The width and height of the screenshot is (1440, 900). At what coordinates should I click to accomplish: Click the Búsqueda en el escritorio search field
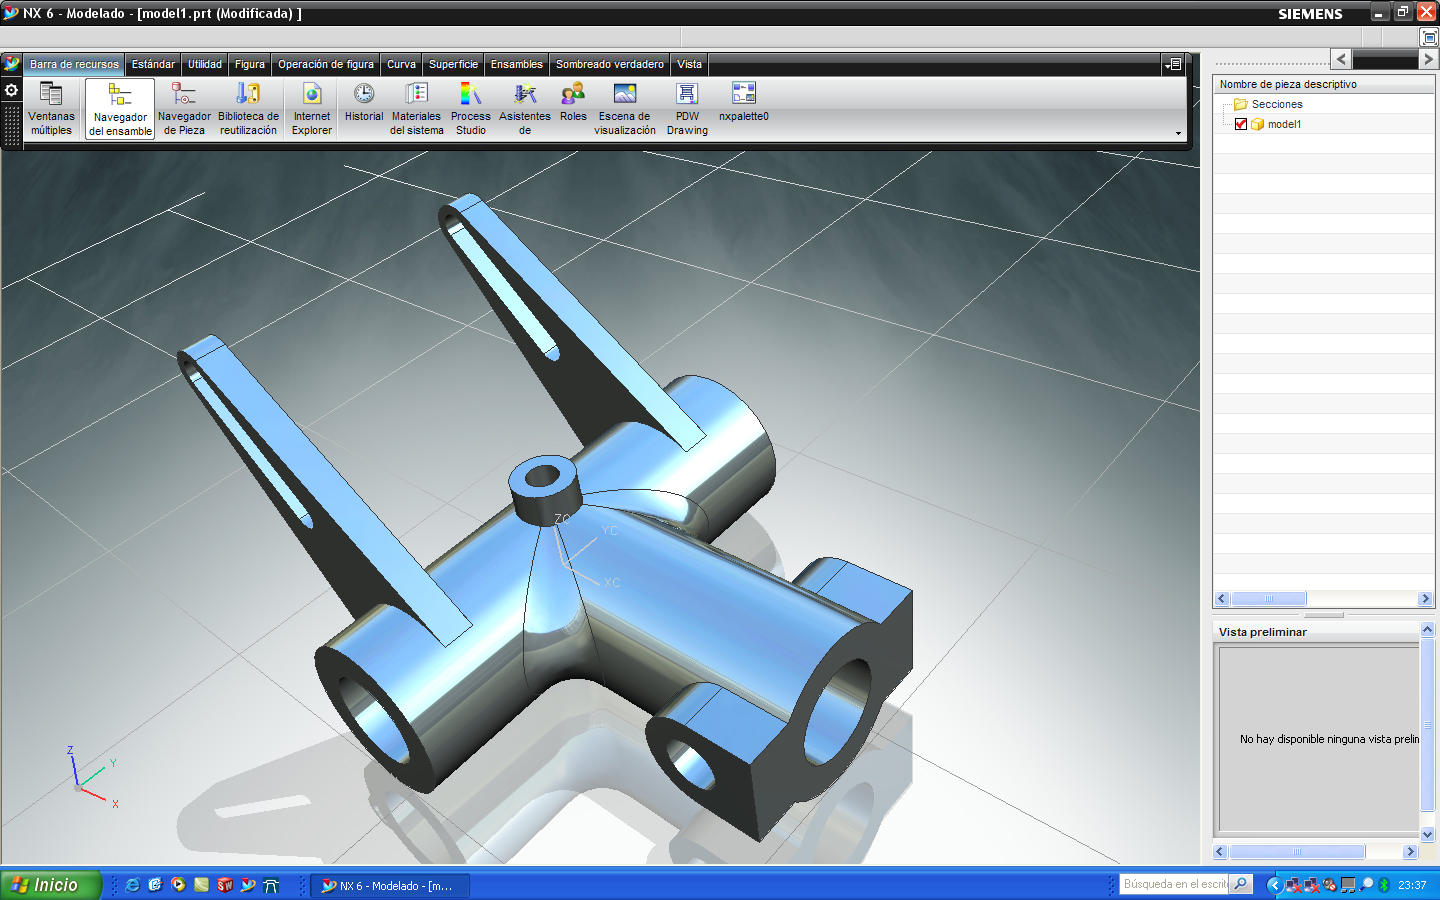[x=1175, y=884]
